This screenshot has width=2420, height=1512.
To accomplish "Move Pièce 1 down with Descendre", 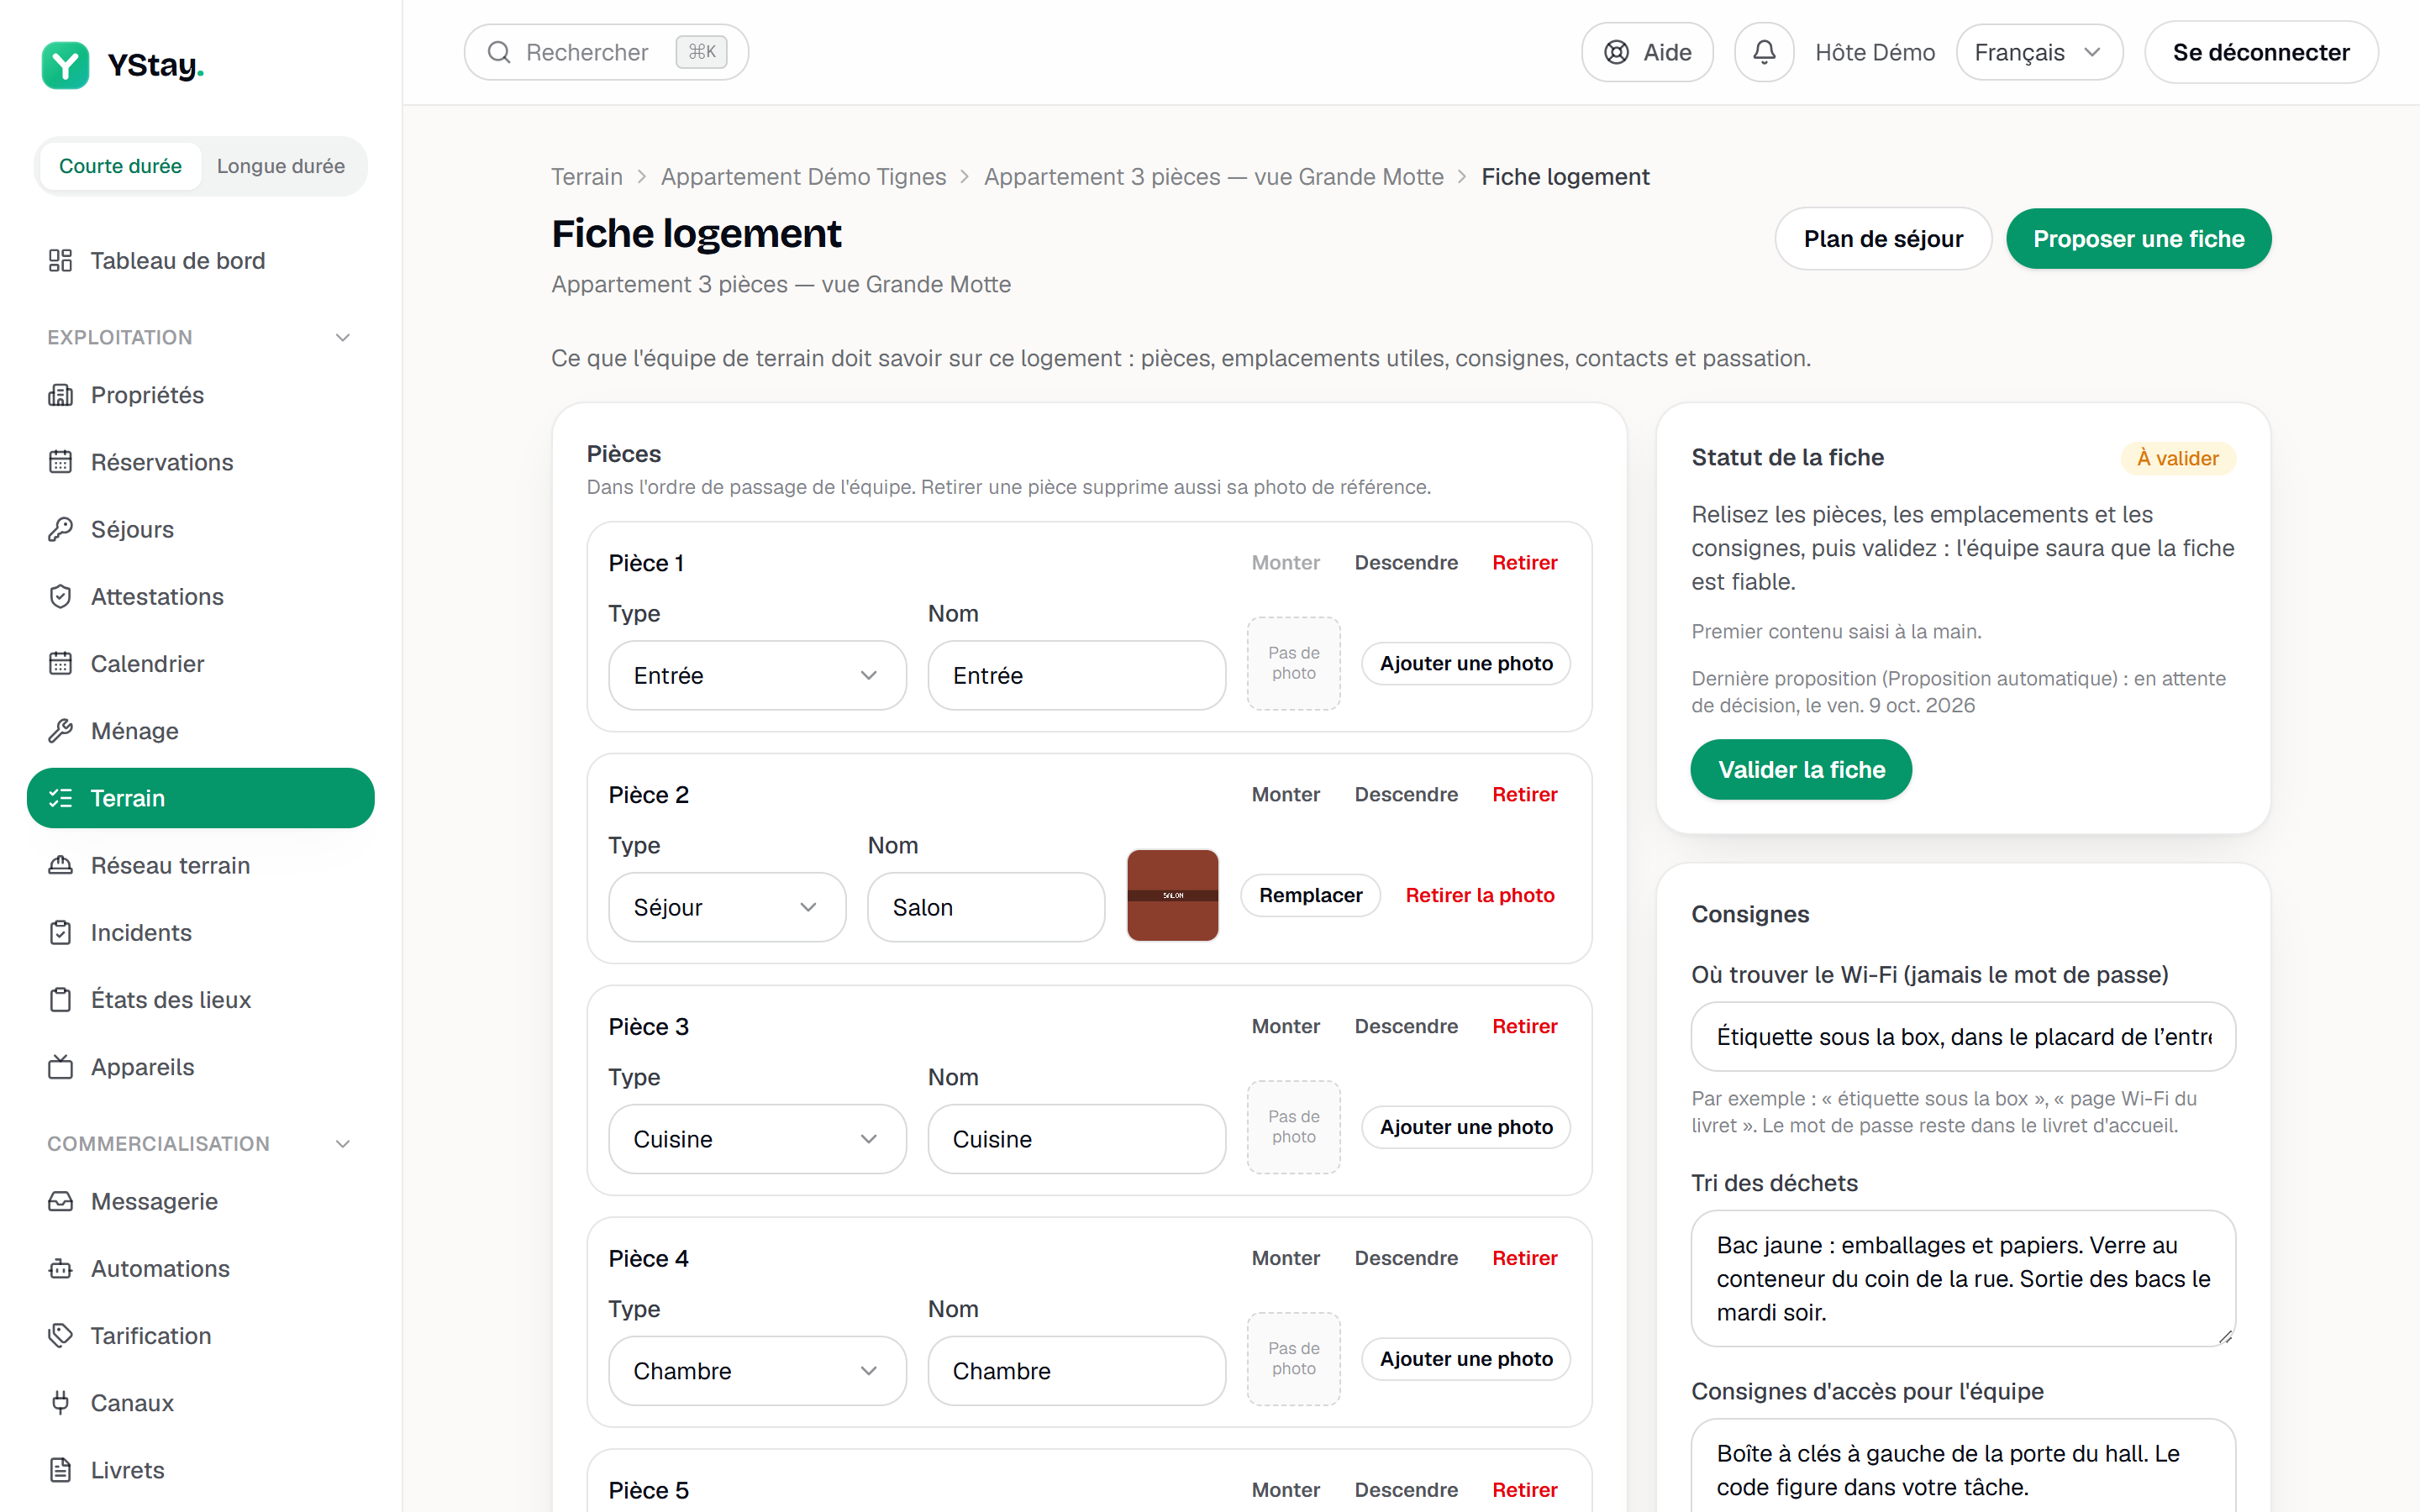I will (1406, 563).
